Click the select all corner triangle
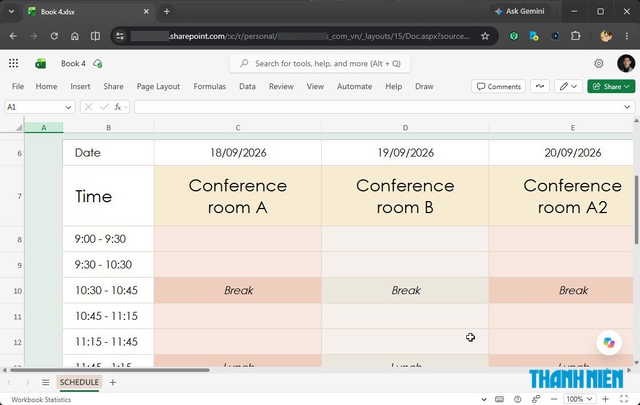This screenshot has height=405, width=640. pyautogui.click(x=18, y=128)
